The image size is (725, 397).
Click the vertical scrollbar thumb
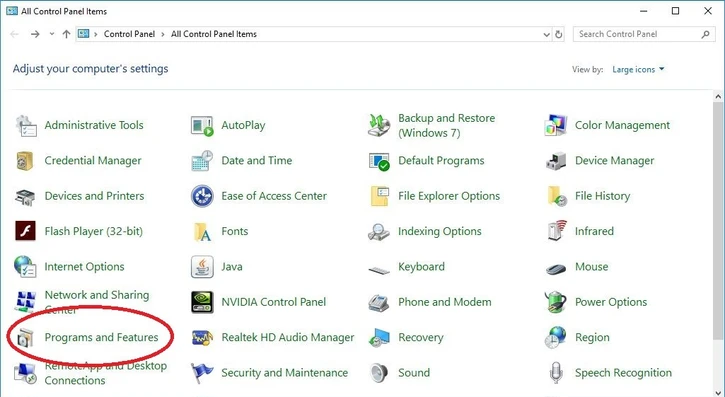click(718, 222)
